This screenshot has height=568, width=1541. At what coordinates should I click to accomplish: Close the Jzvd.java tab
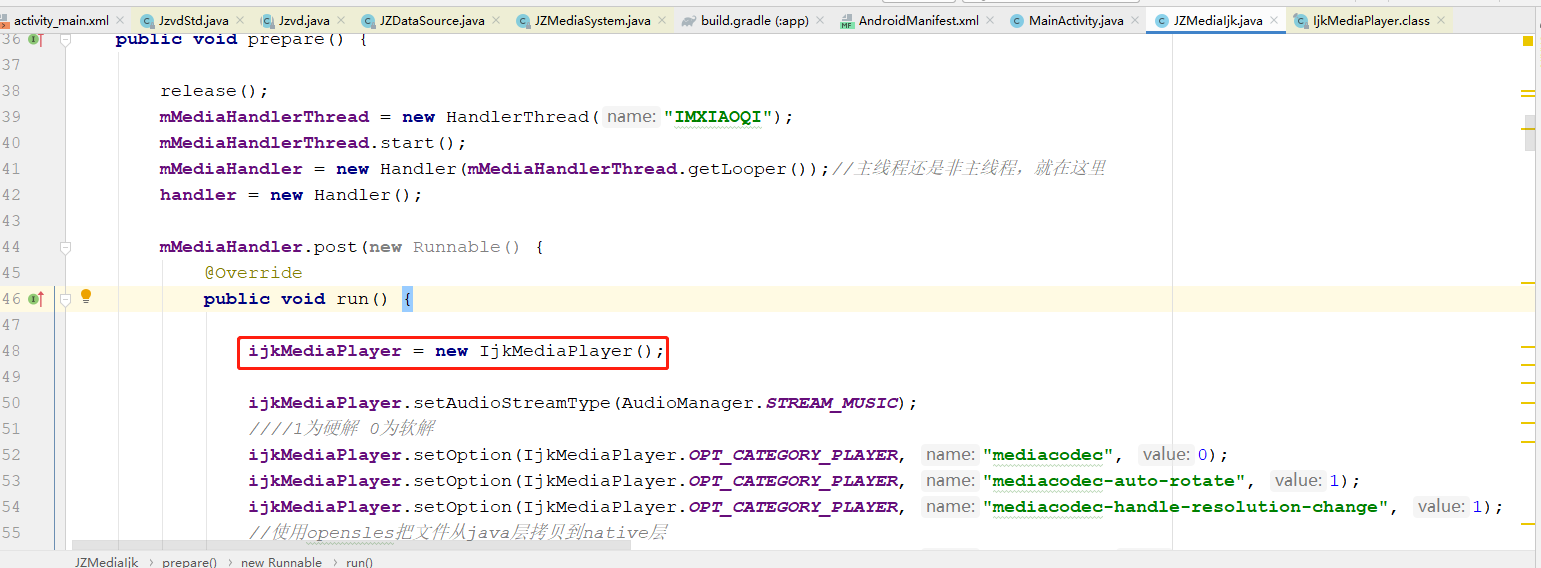[x=342, y=20]
